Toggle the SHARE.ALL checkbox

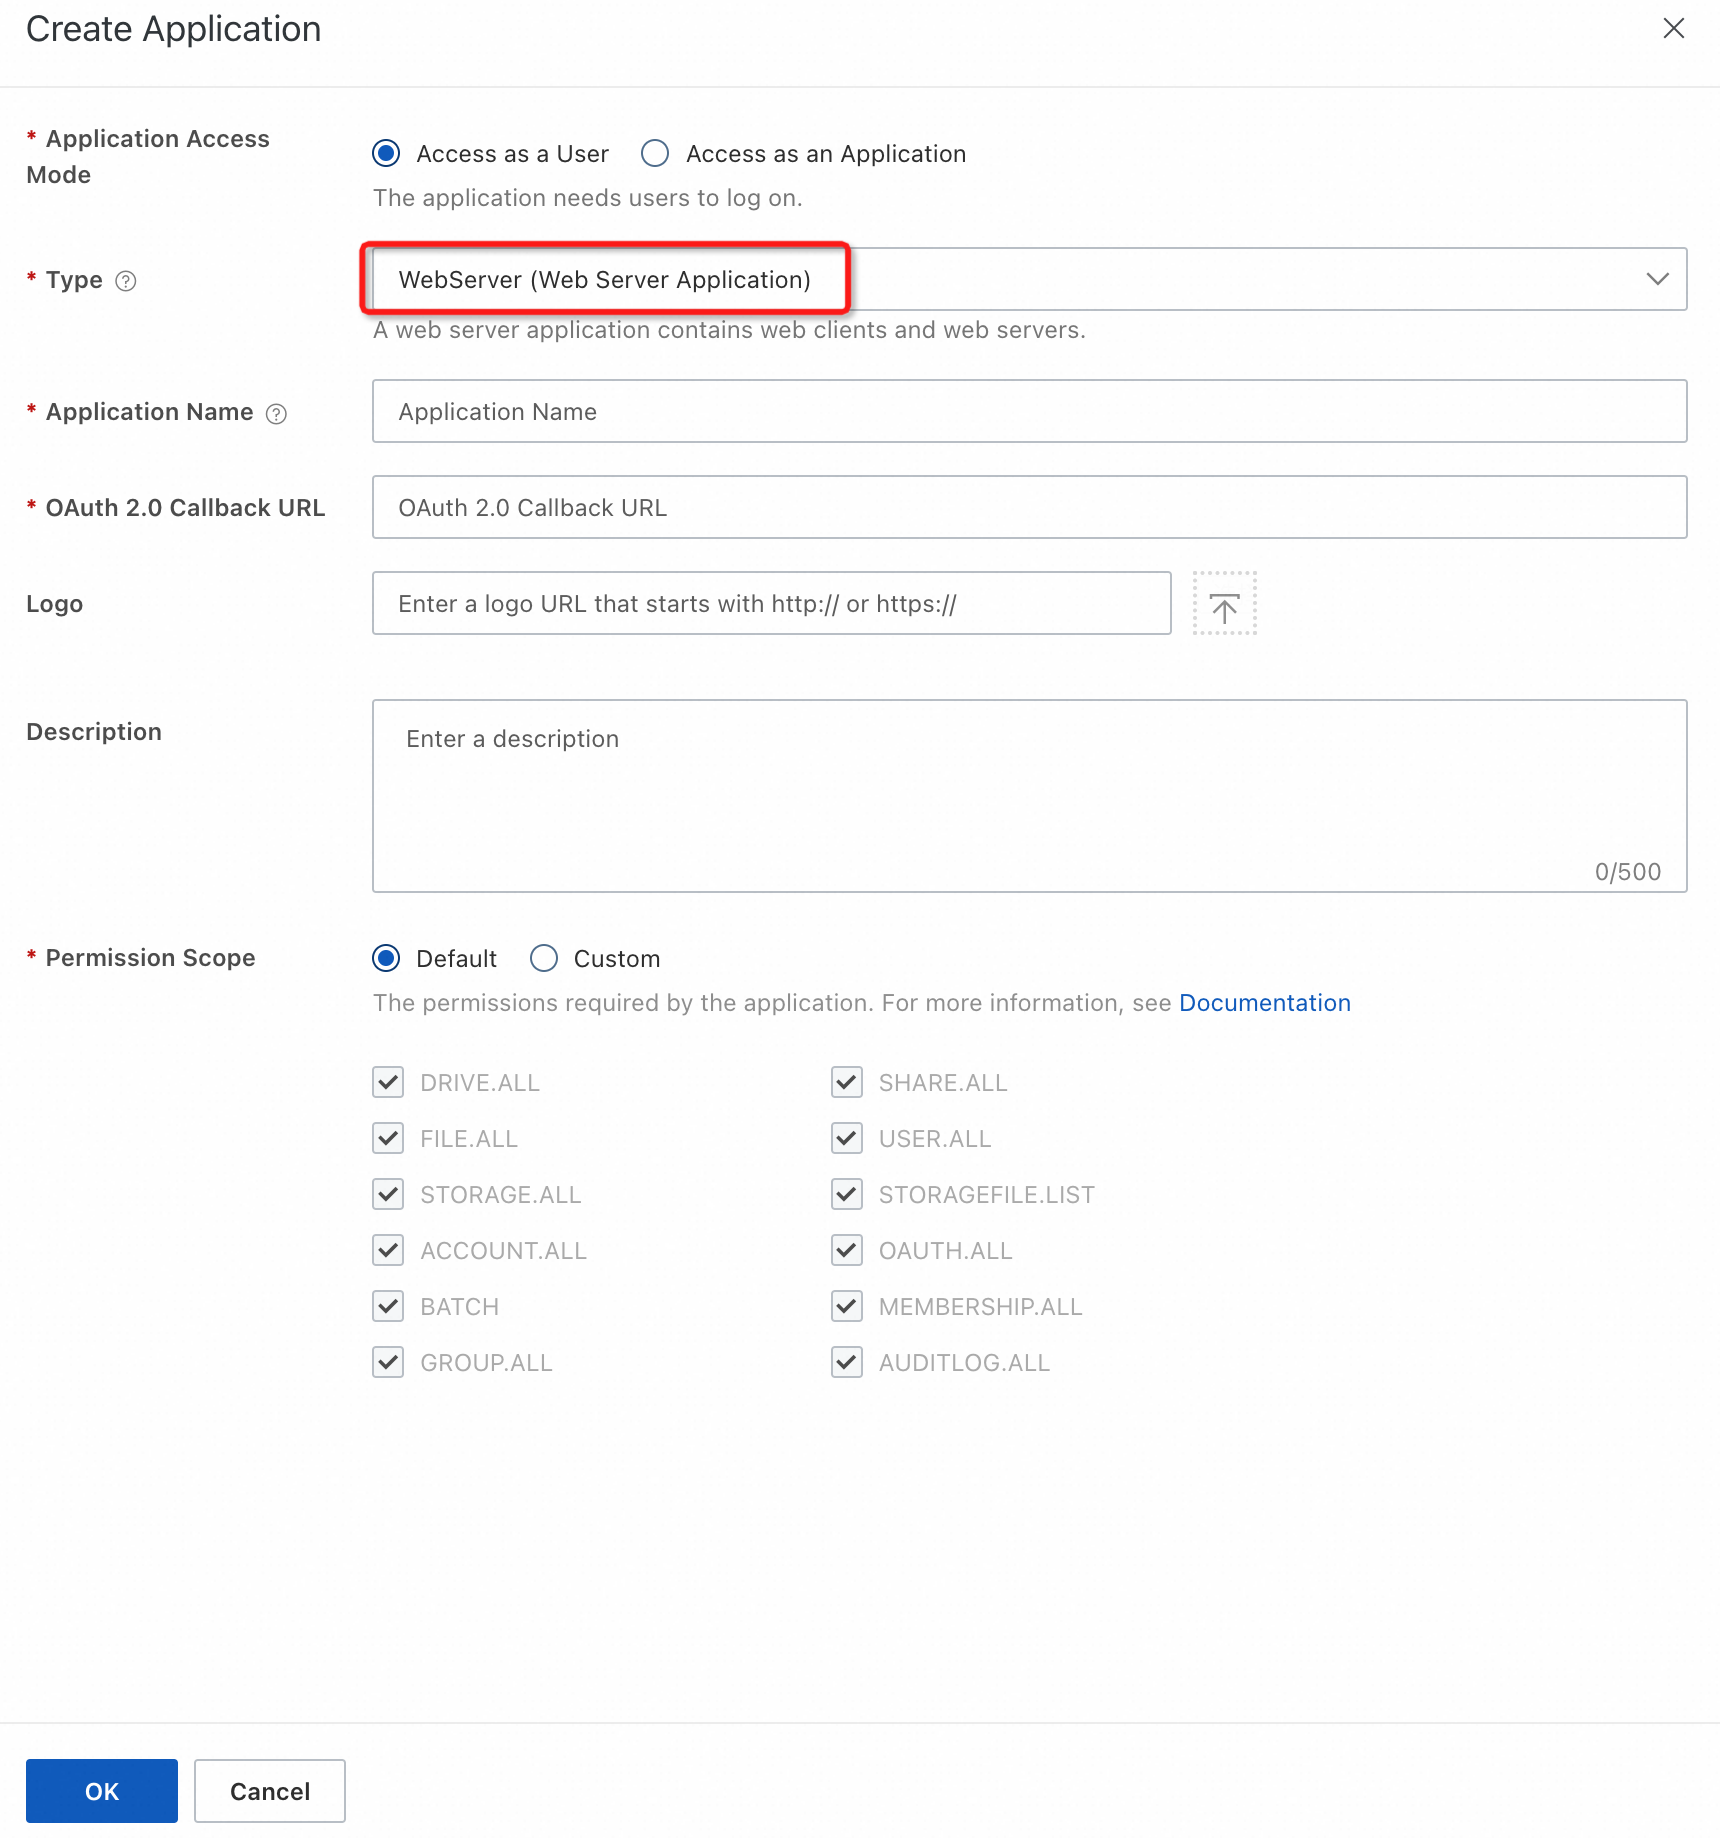(x=847, y=1082)
